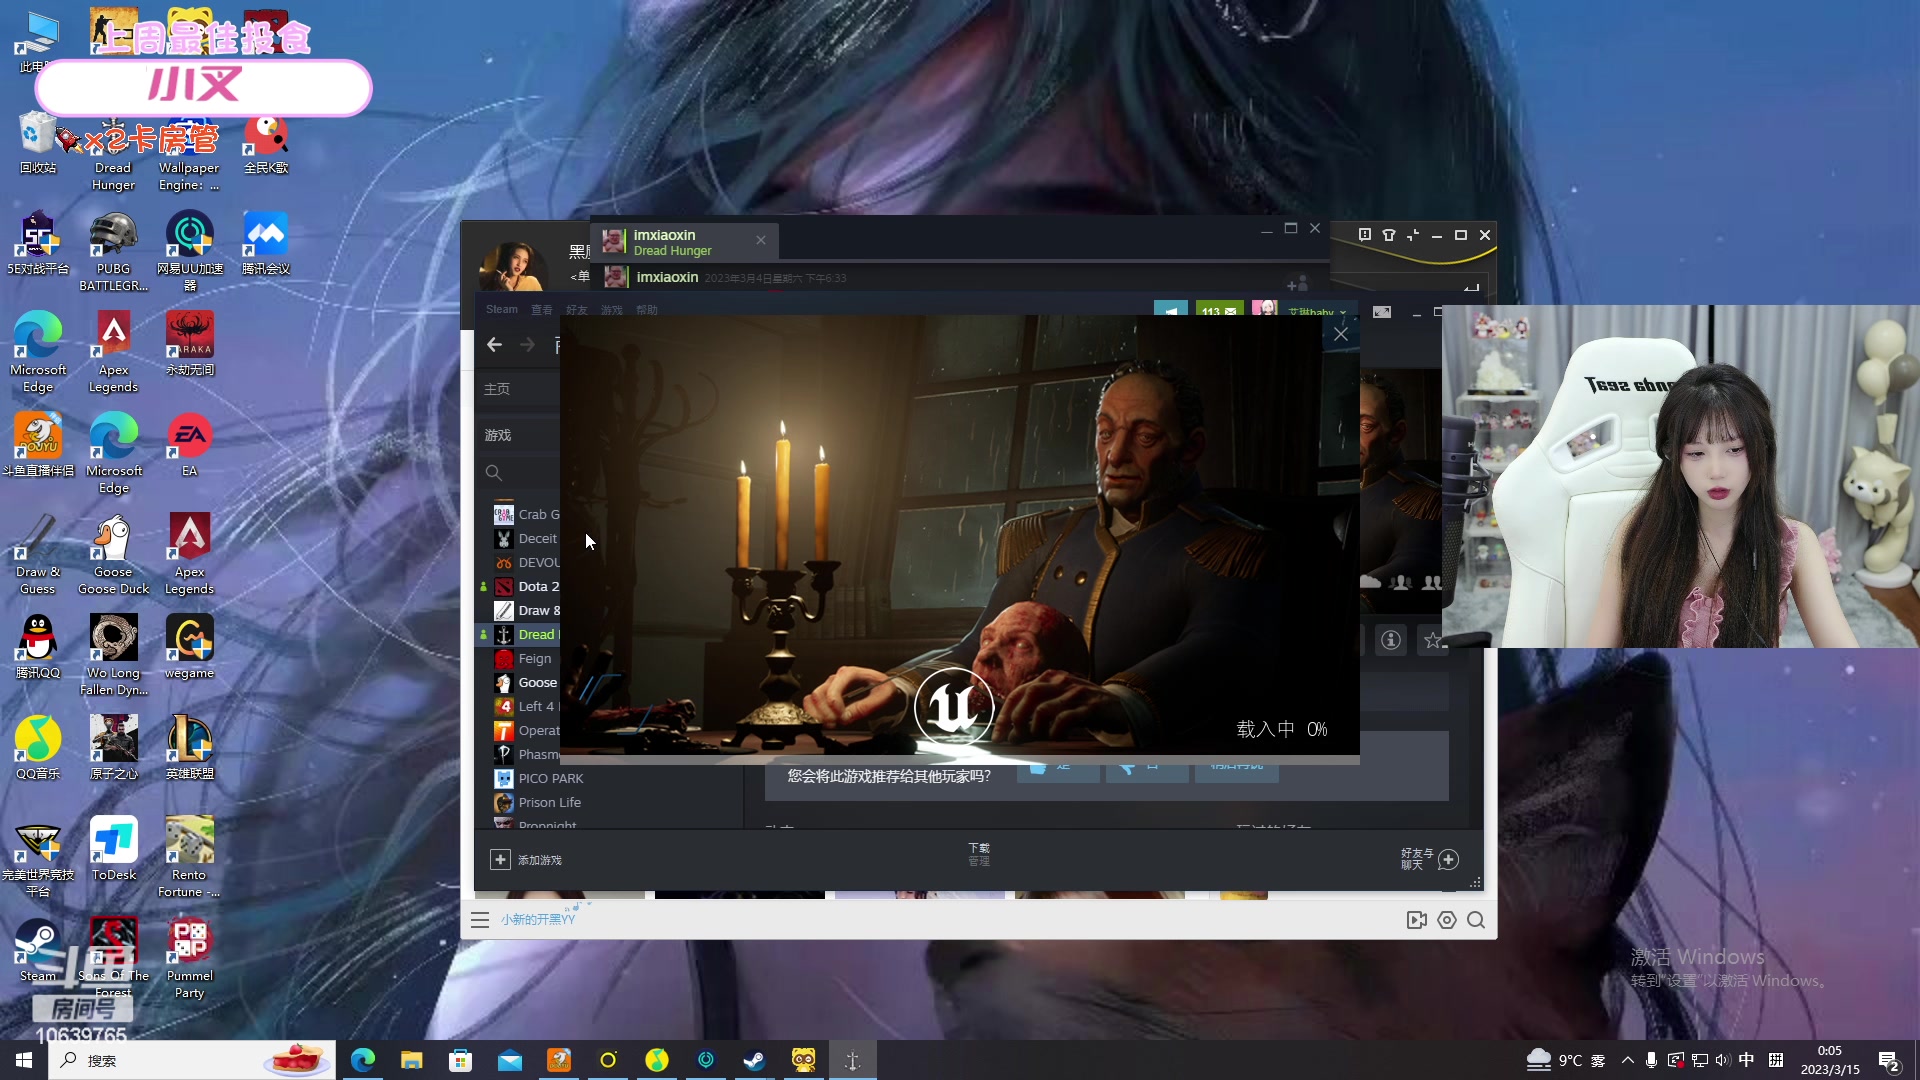Go back in Steam navigation
The width and height of the screenshot is (1920, 1080).
click(494, 345)
